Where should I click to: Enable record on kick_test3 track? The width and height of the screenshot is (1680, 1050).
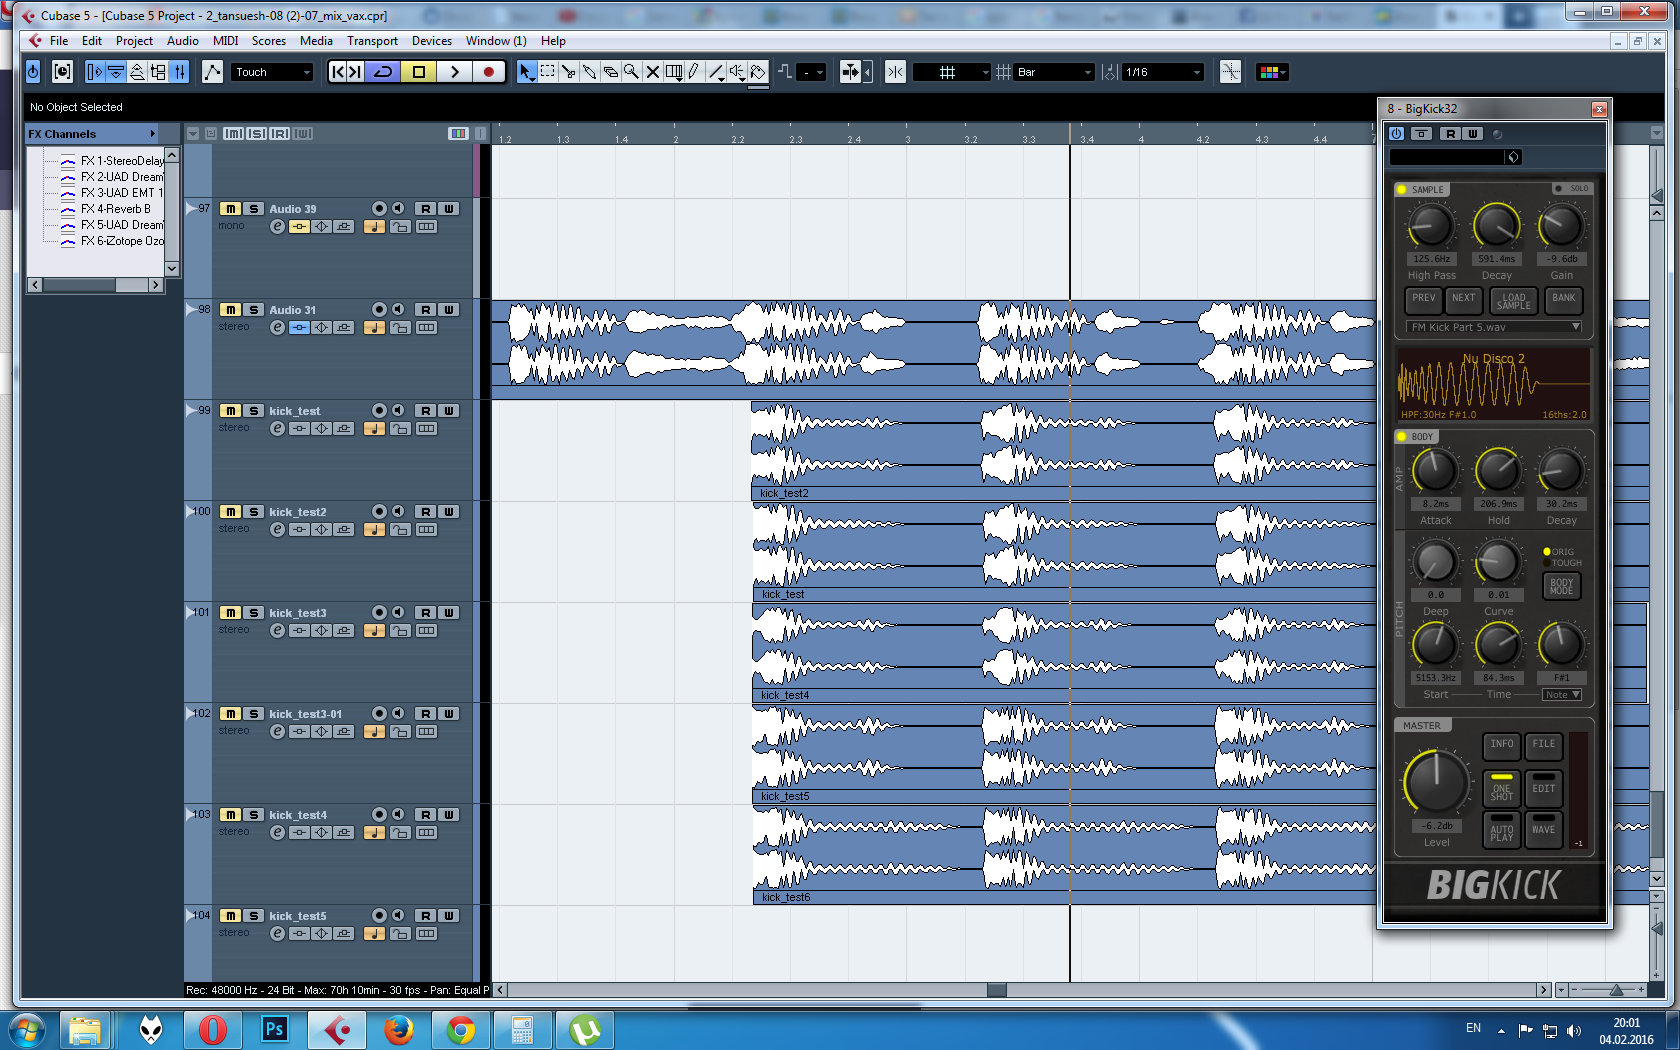[379, 612]
